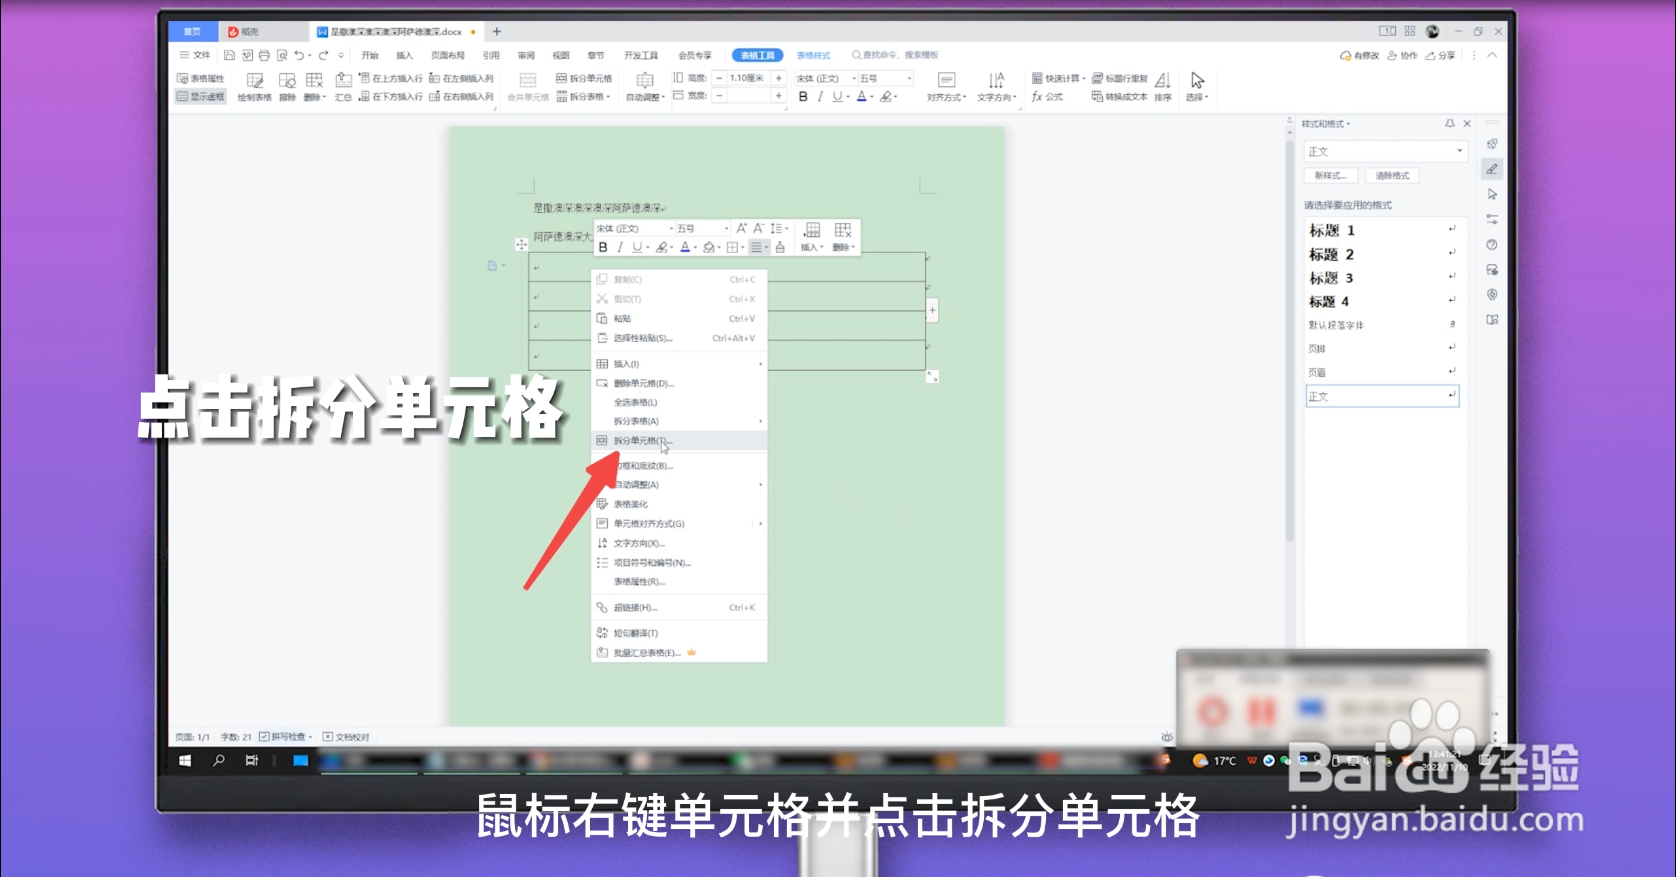Click font color A swatch in mini toolbar
This screenshot has width=1676, height=877.
[x=685, y=247]
